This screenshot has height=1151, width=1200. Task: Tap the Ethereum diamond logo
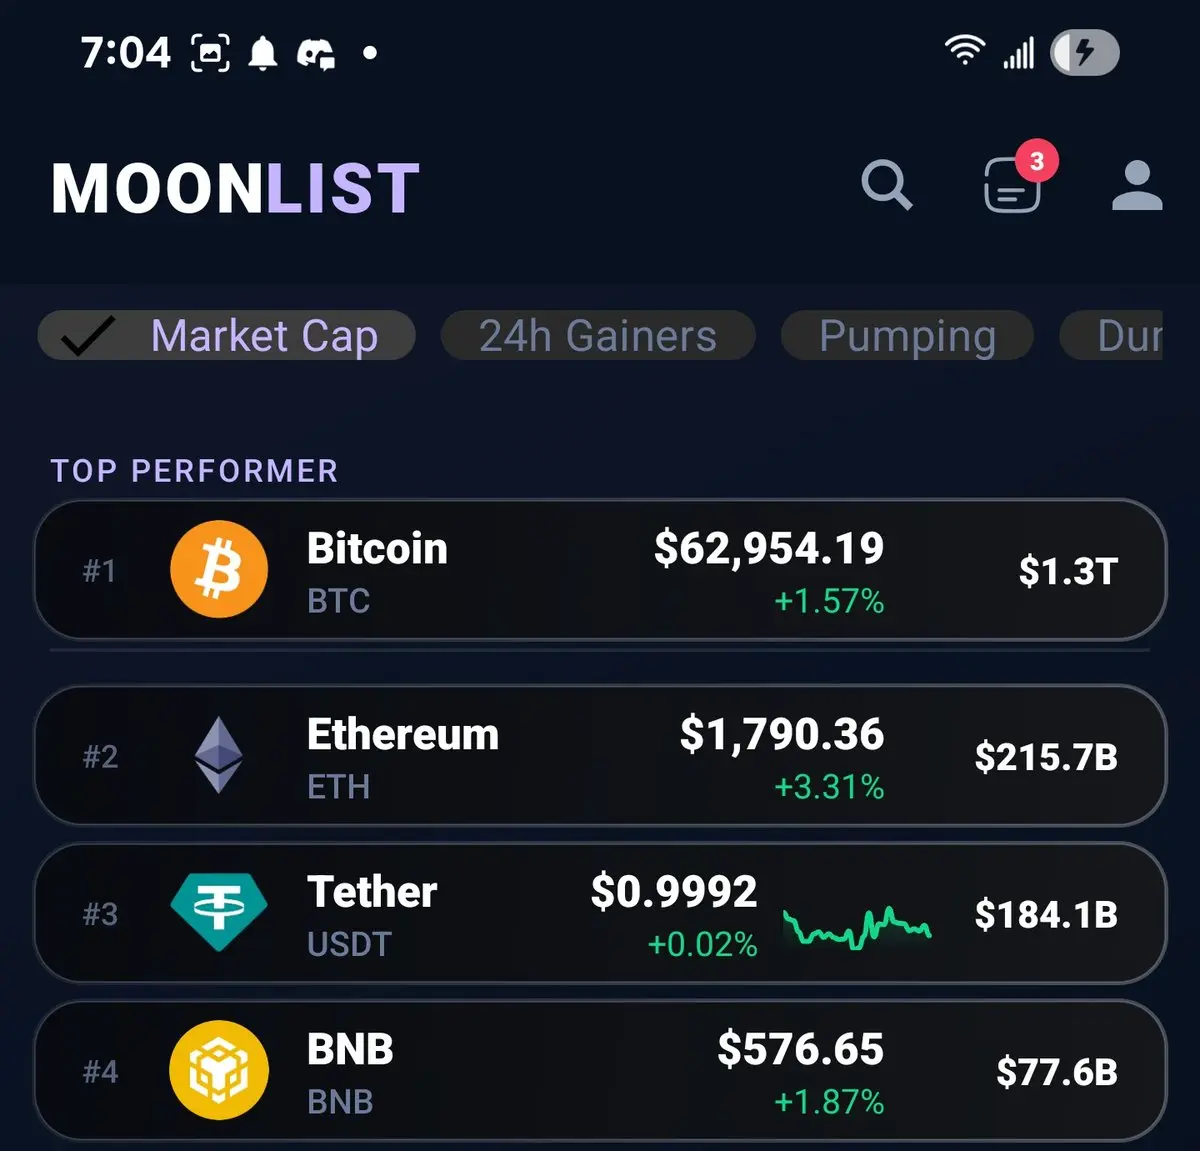218,755
